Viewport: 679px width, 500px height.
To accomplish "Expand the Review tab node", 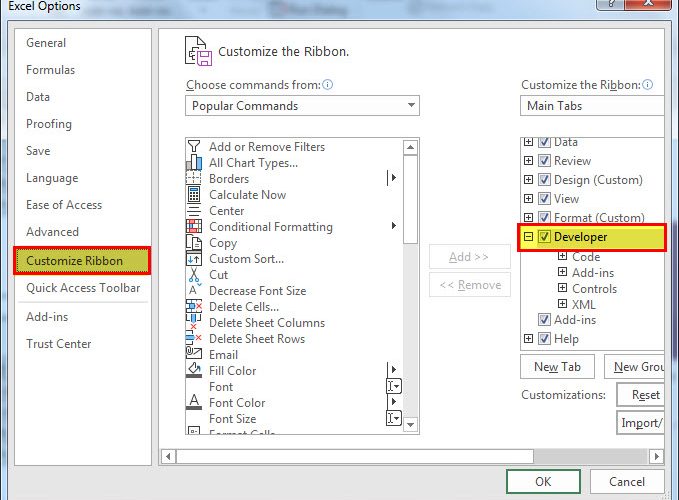I will pos(528,161).
